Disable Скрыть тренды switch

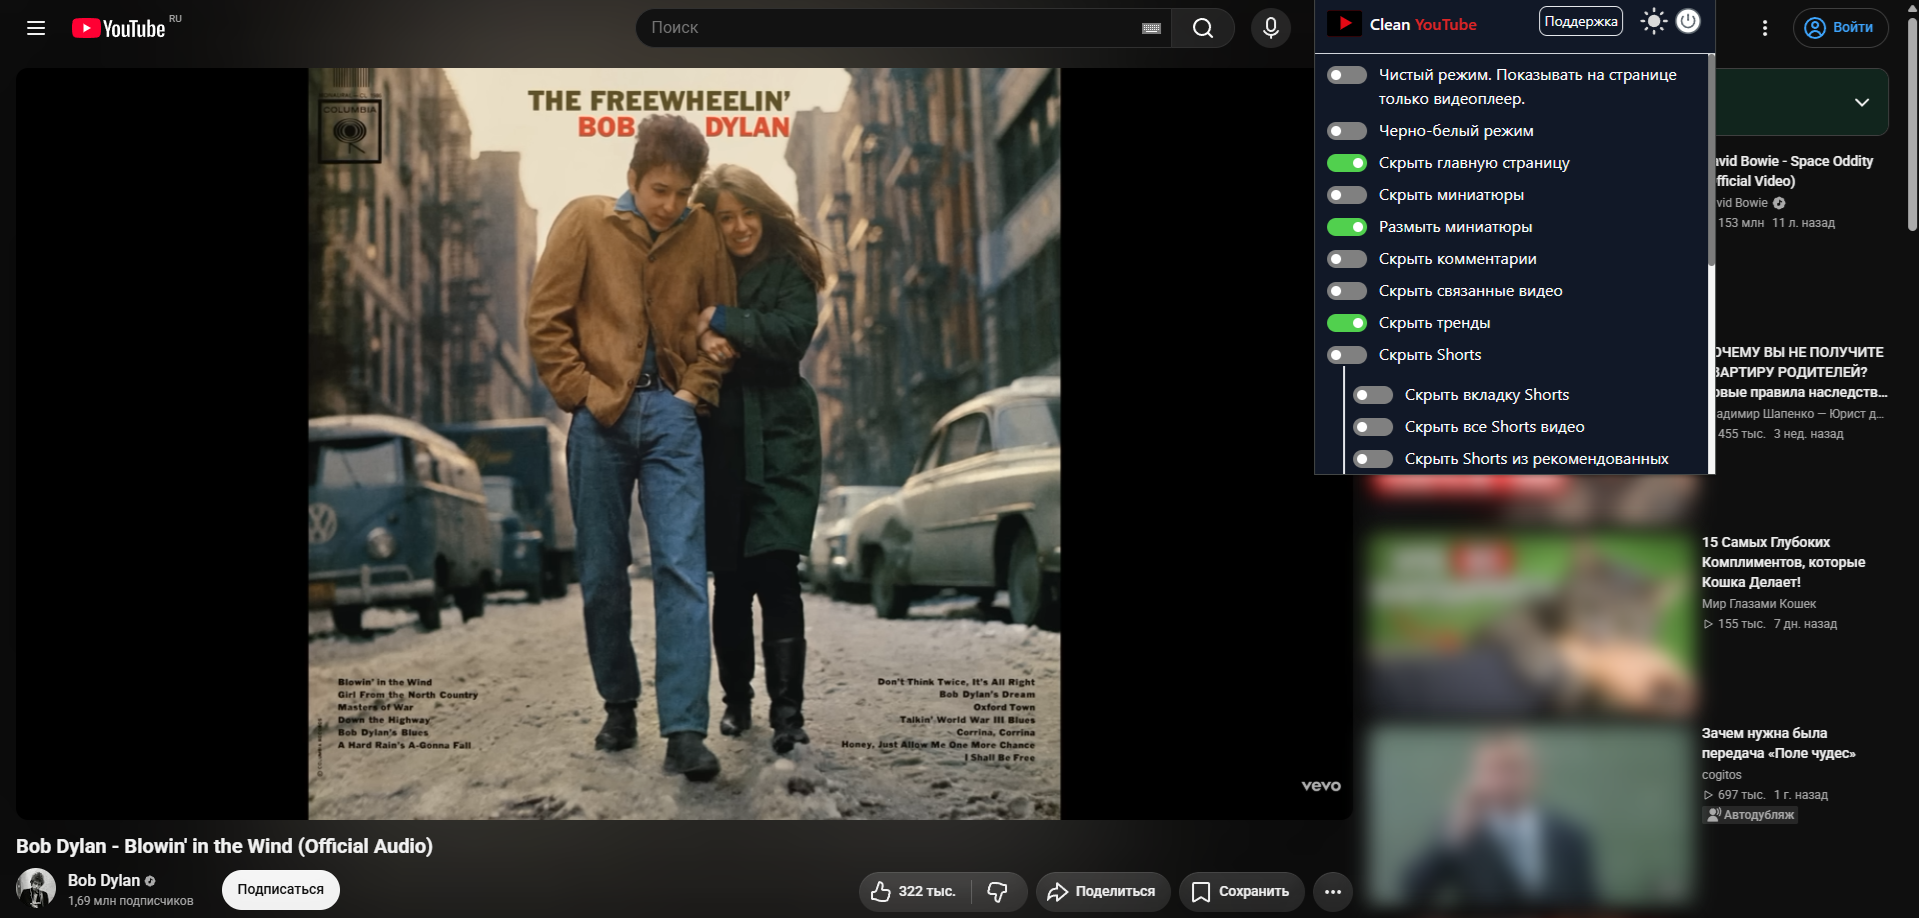(1347, 323)
